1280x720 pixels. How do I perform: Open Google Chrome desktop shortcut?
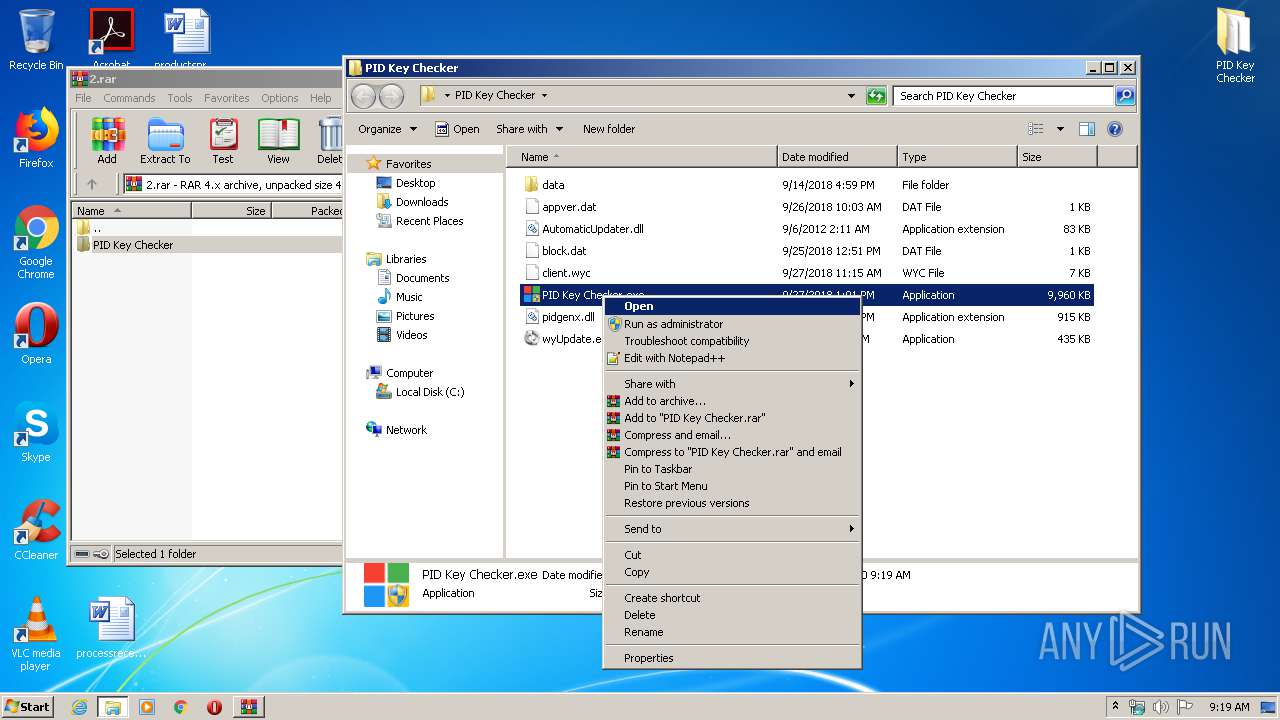pyautogui.click(x=36, y=243)
